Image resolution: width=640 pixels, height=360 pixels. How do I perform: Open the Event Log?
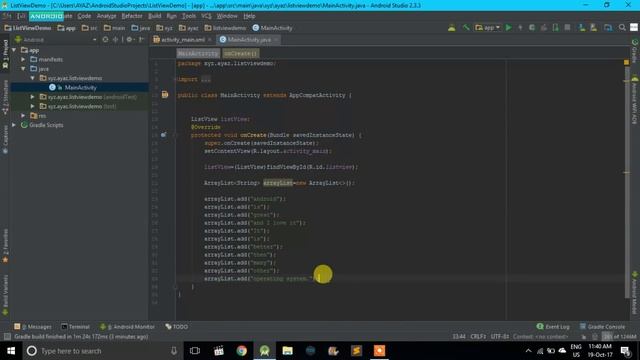(553, 327)
